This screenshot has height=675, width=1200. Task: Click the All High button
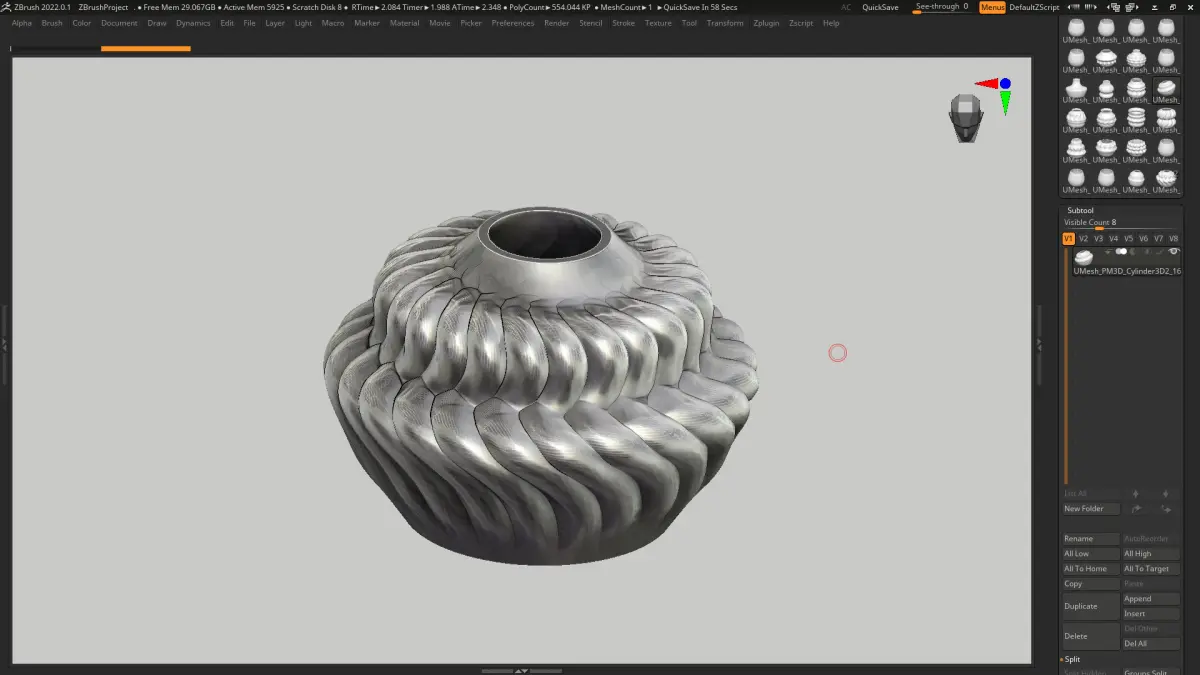(x=1151, y=554)
